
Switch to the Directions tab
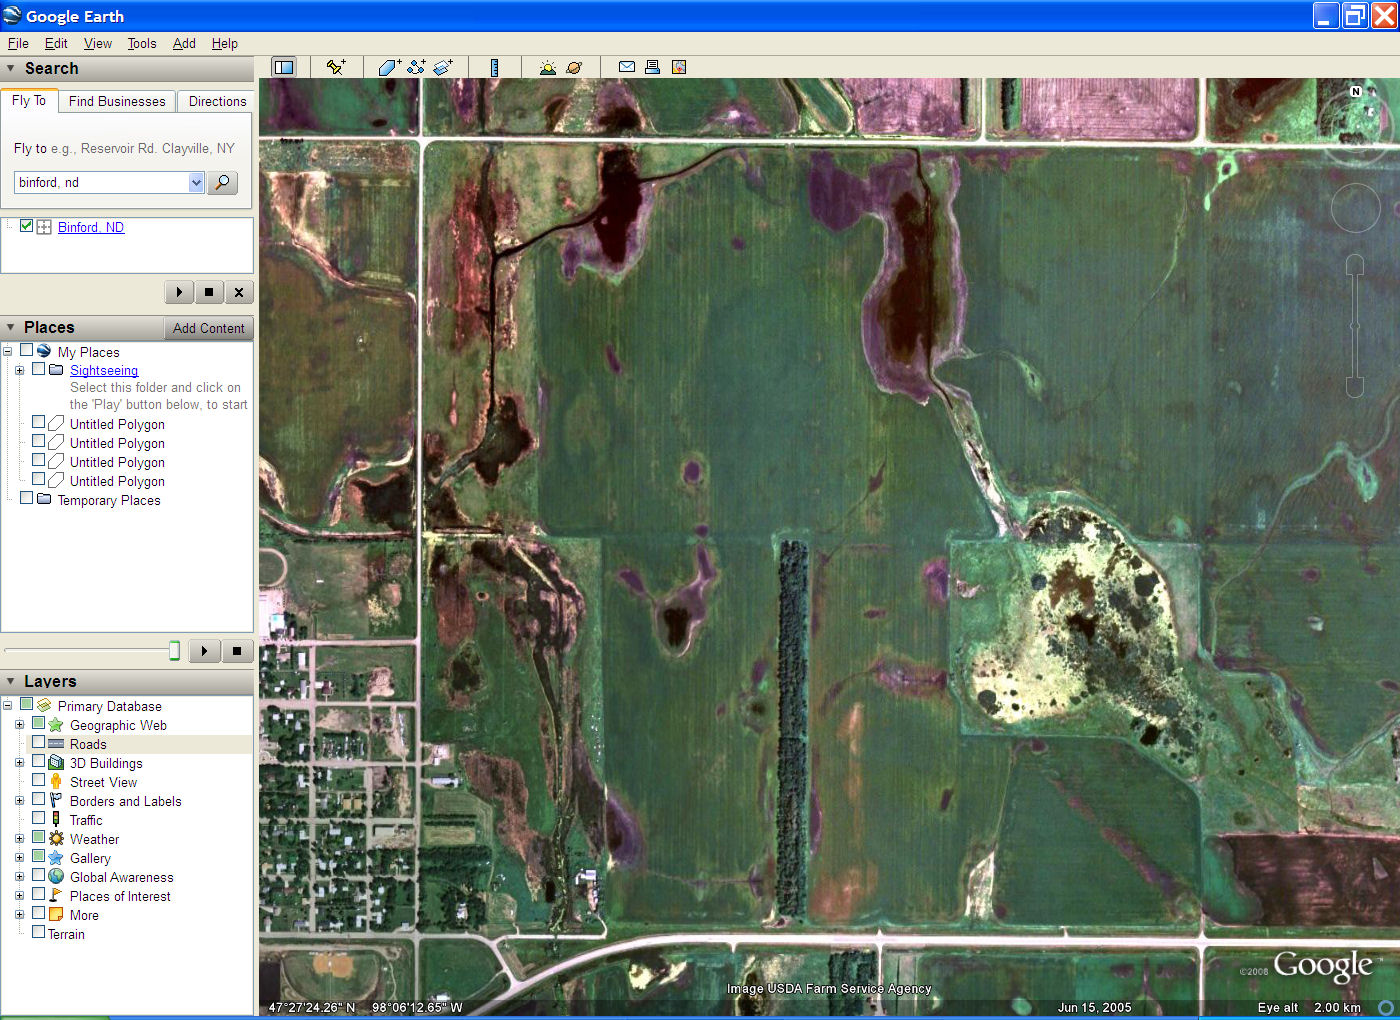(217, 101)
